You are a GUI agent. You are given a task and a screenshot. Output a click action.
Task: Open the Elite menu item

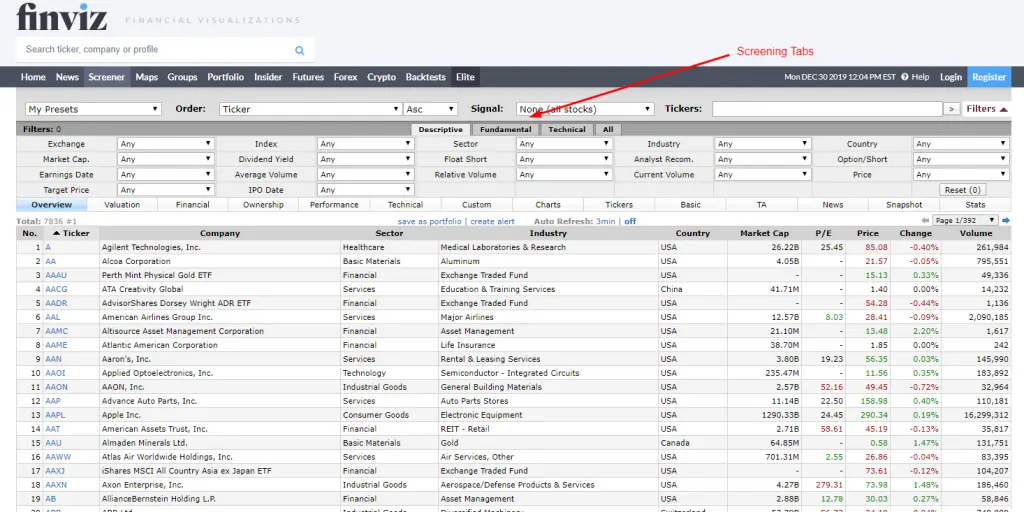tap(465, 77)
